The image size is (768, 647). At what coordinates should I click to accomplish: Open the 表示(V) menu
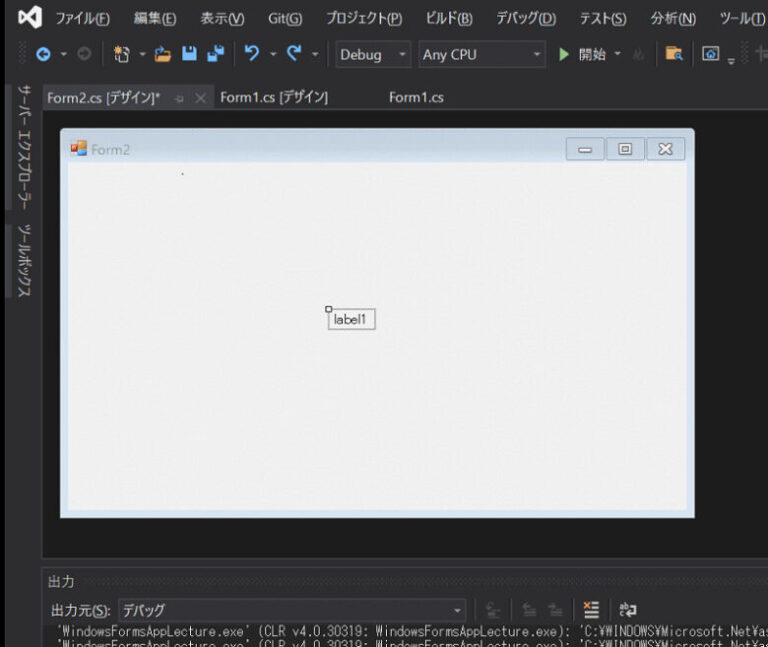coord(222,19)
